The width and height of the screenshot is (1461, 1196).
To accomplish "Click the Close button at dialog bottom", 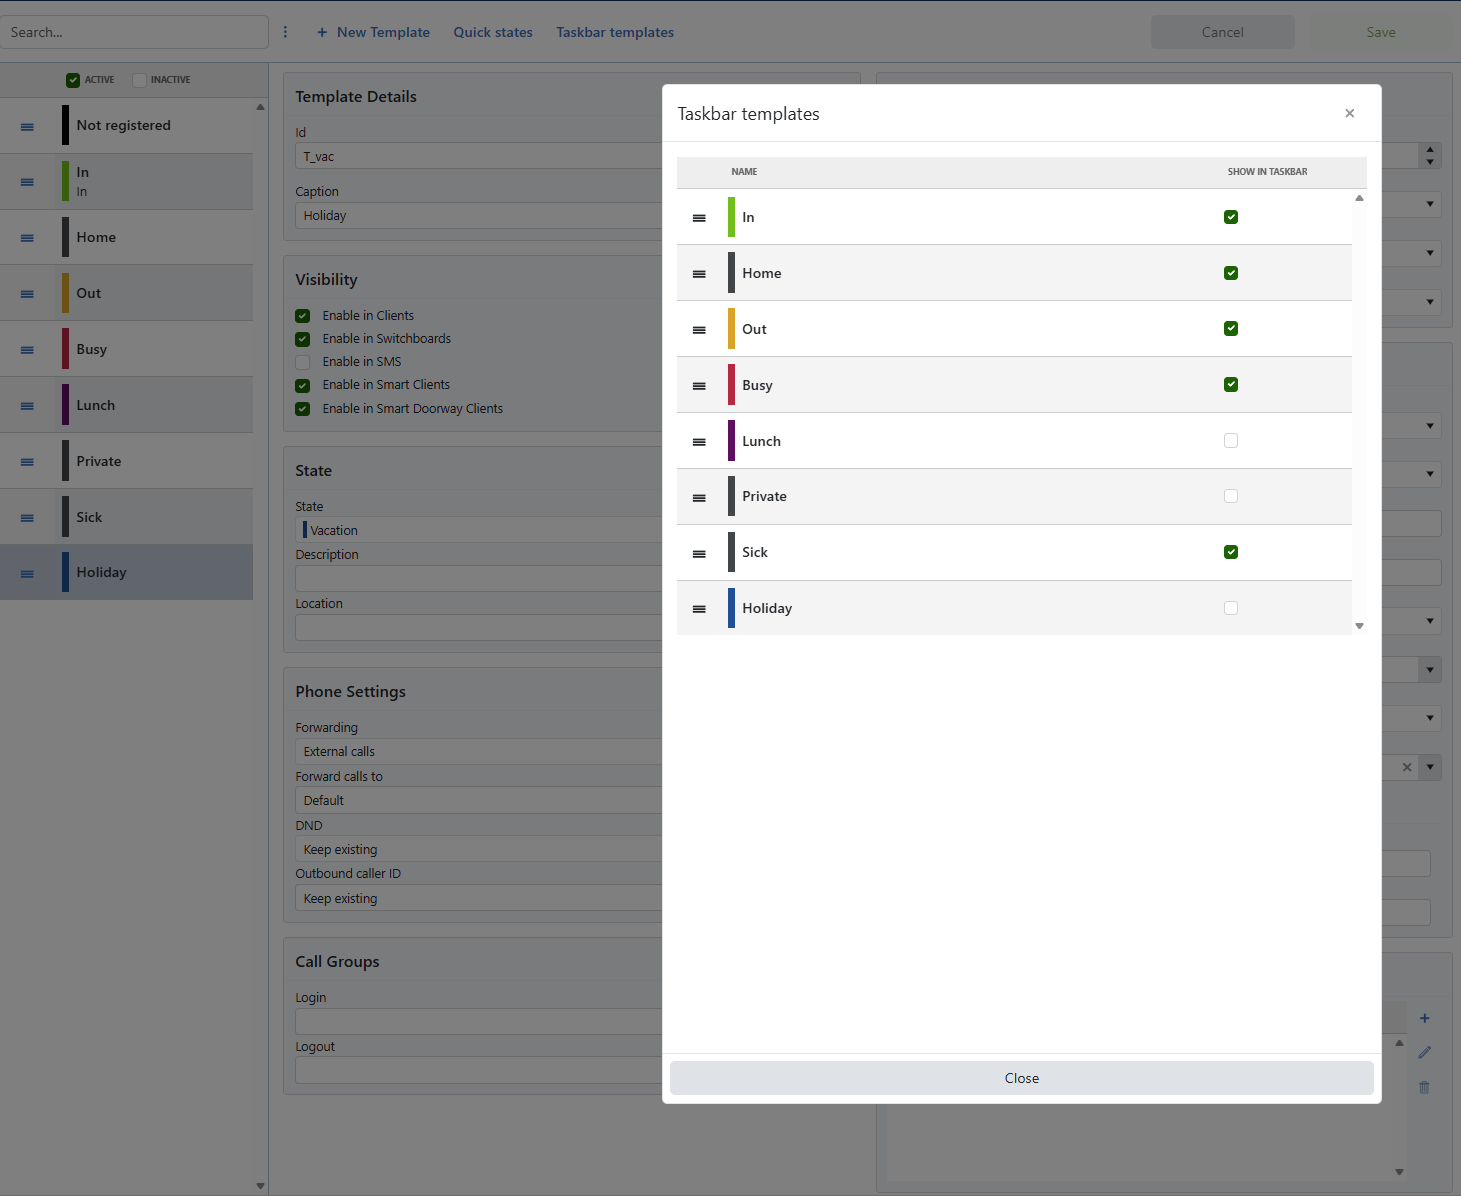I will 1022,1078.
